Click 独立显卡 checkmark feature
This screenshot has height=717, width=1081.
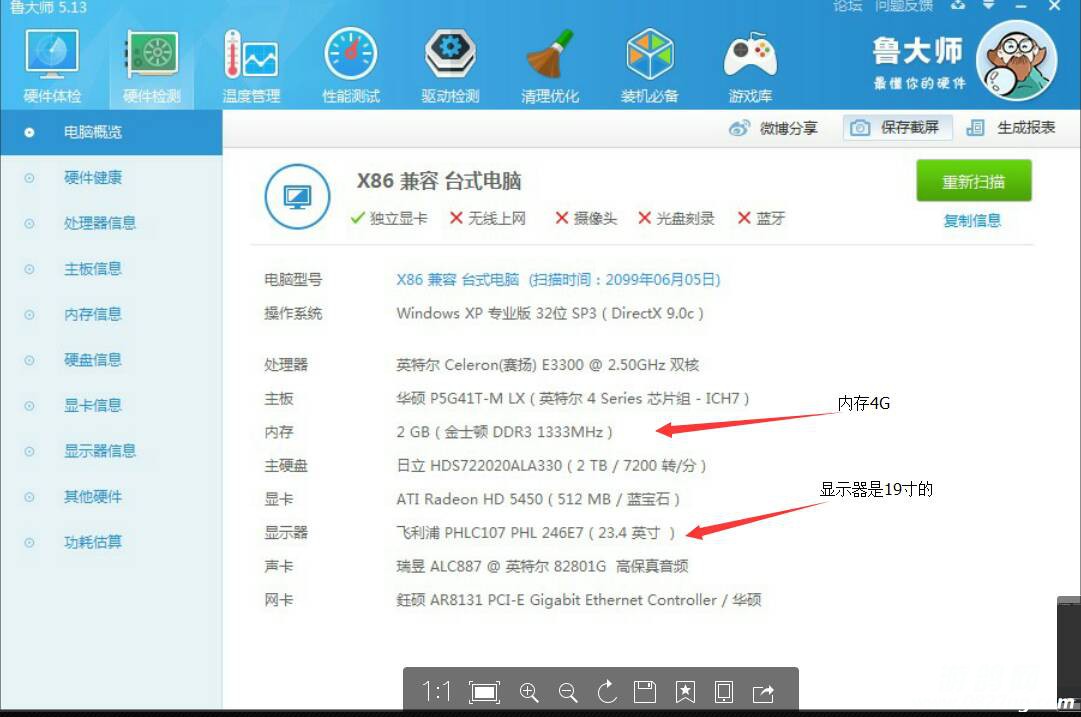tap(389, 219)
